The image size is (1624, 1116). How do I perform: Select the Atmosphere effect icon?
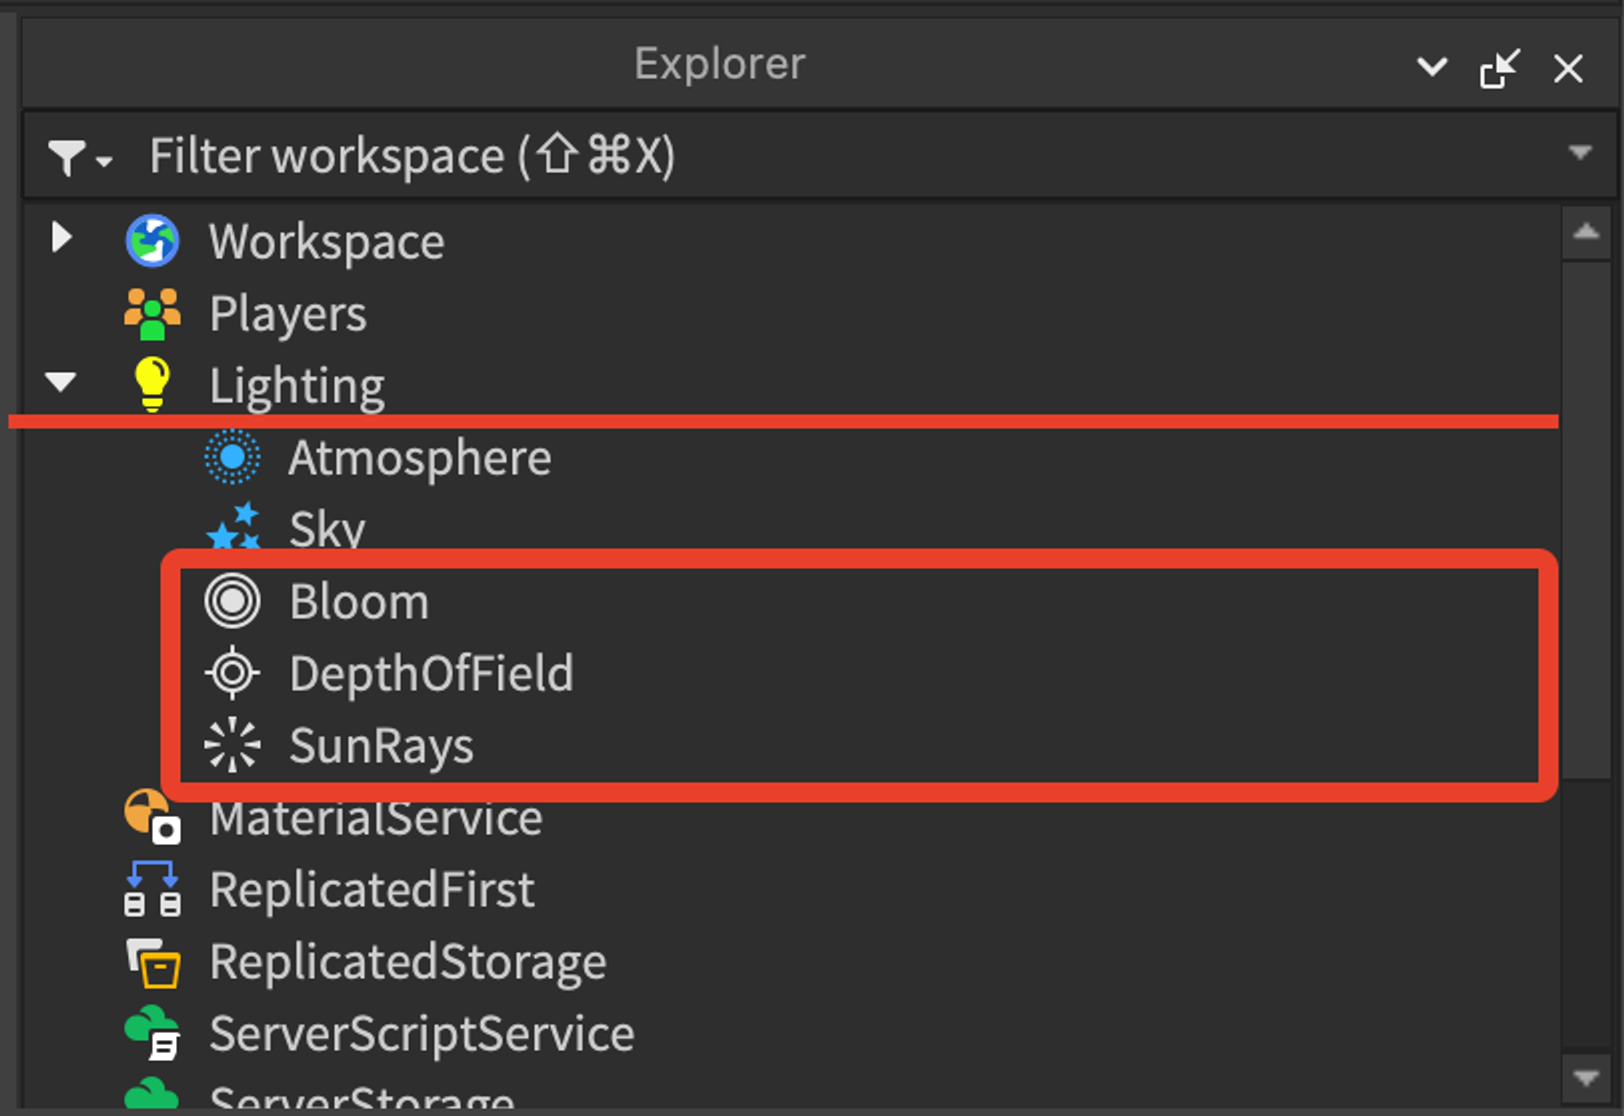[232, 457]
